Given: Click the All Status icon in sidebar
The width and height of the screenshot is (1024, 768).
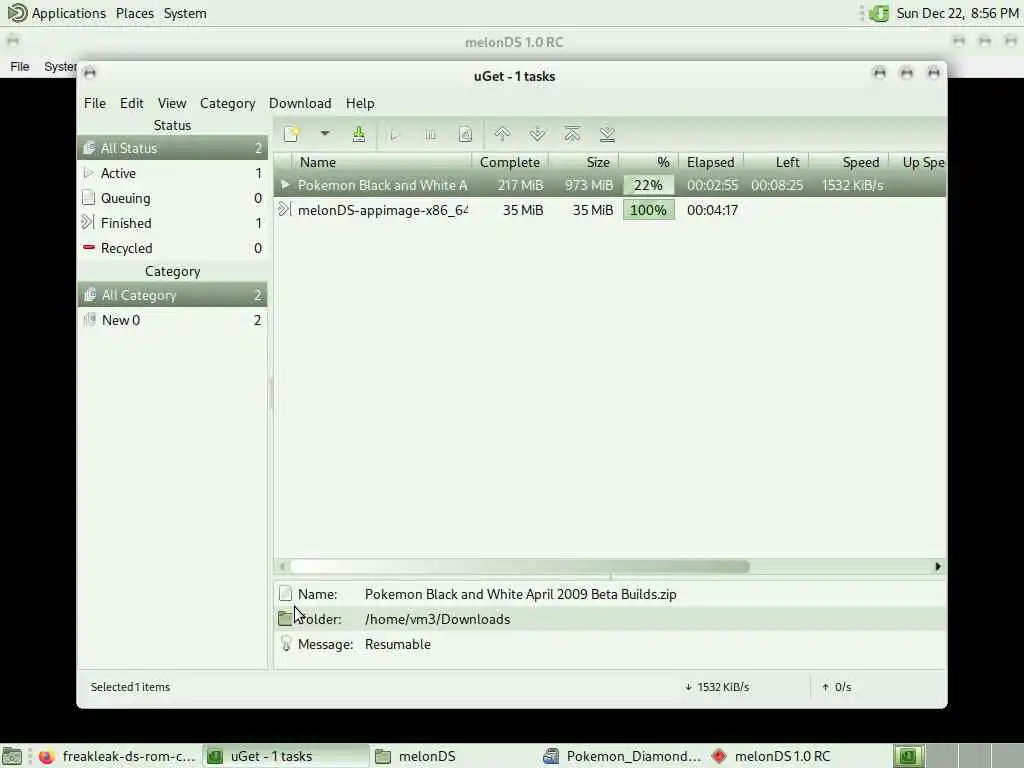Looking at the screenshot, I should [89, 148].
